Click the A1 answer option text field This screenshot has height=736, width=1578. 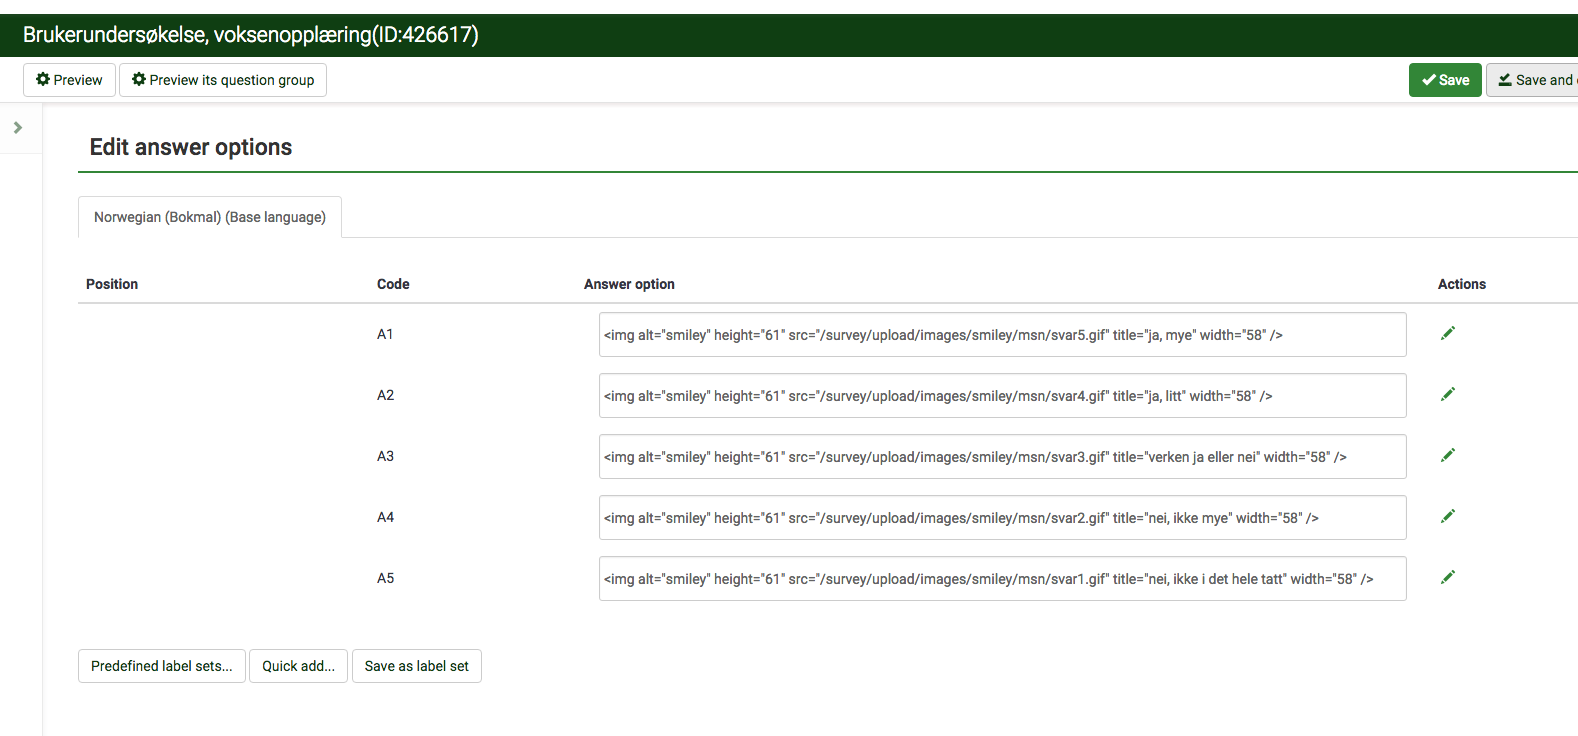tap(1002, 335)
